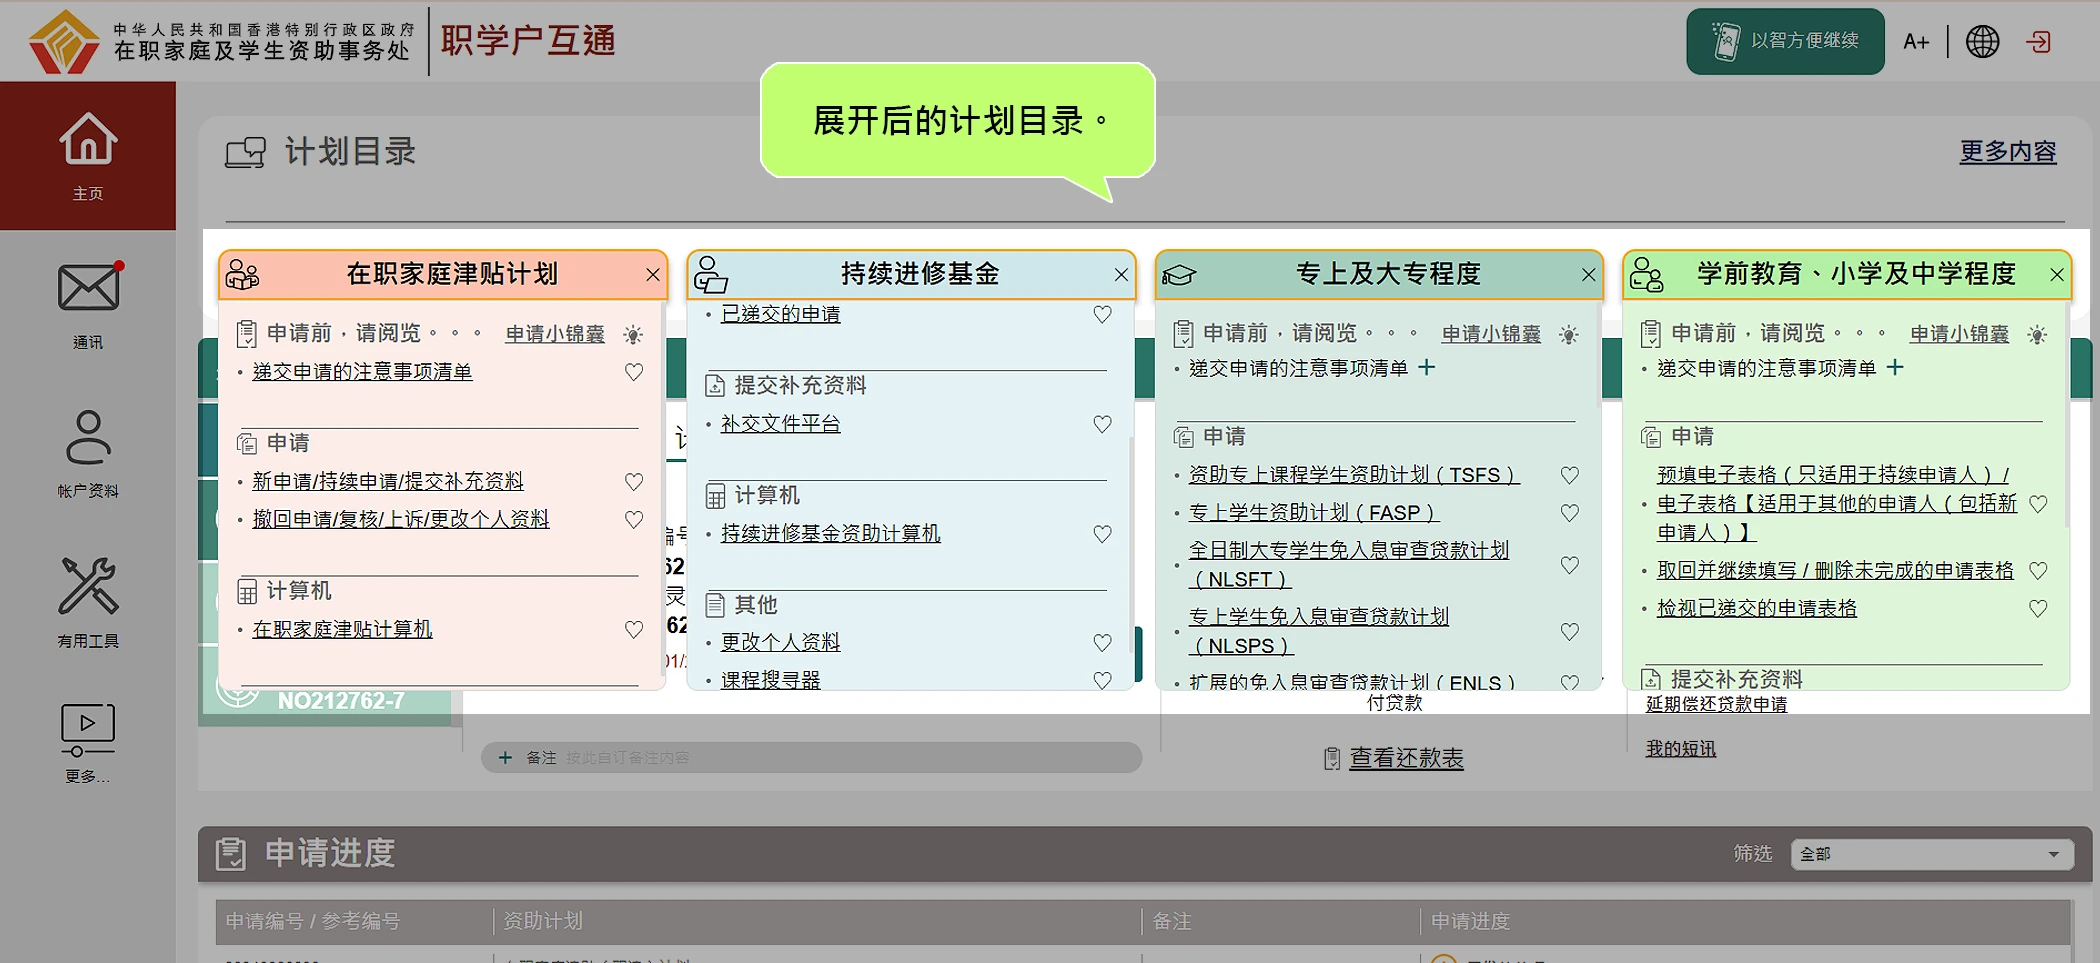The height and width of the screenshot is (963, 2100).
Task: Open 全日制大专学生免入息审查贷款计划 link
Action: pos(1348,565)
